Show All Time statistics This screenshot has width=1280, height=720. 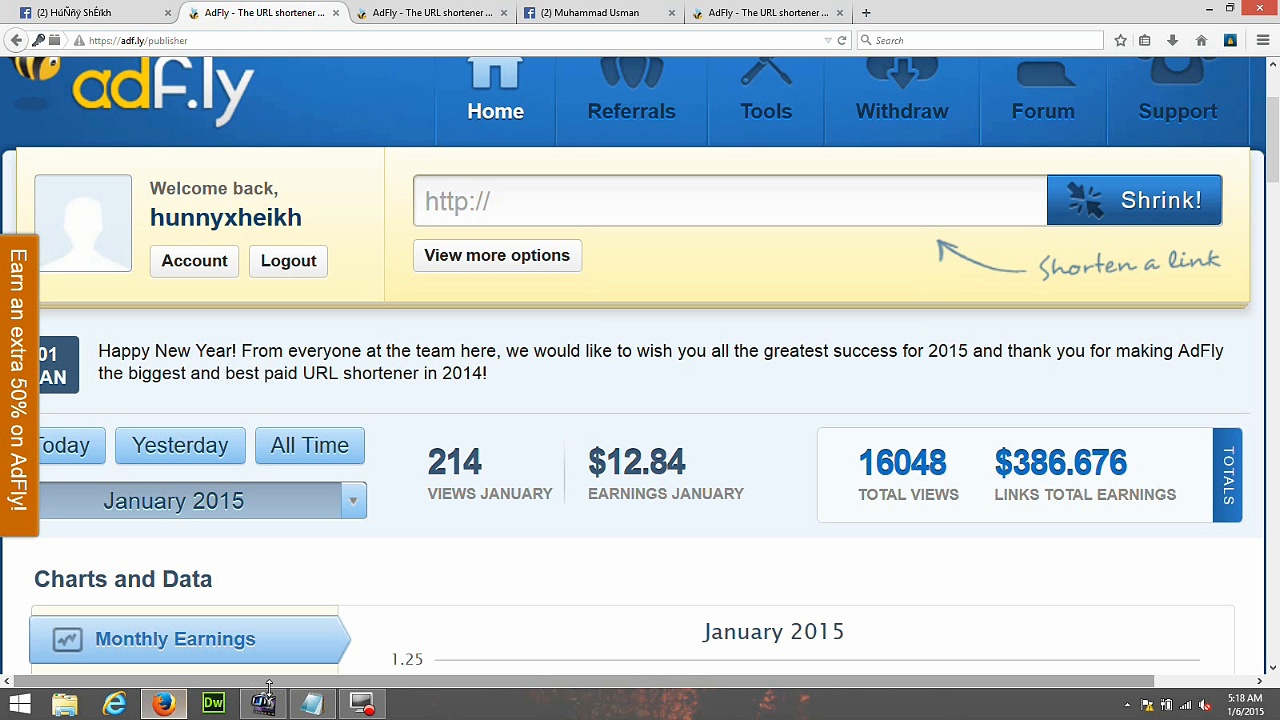(310, 445)
